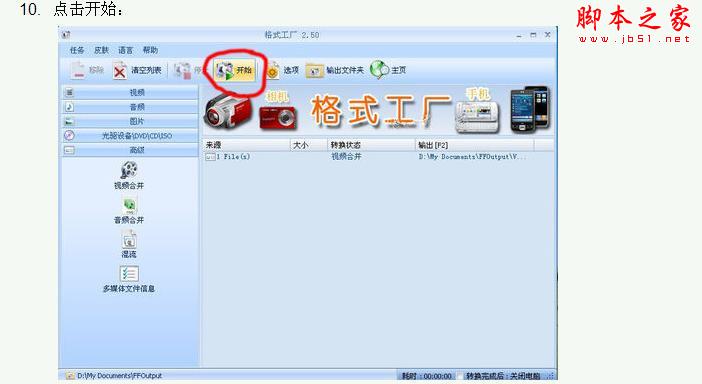The width and height of the screenshot is (702, 384).
Task: Click the 转换状态 column header
Action: [371, 145]
